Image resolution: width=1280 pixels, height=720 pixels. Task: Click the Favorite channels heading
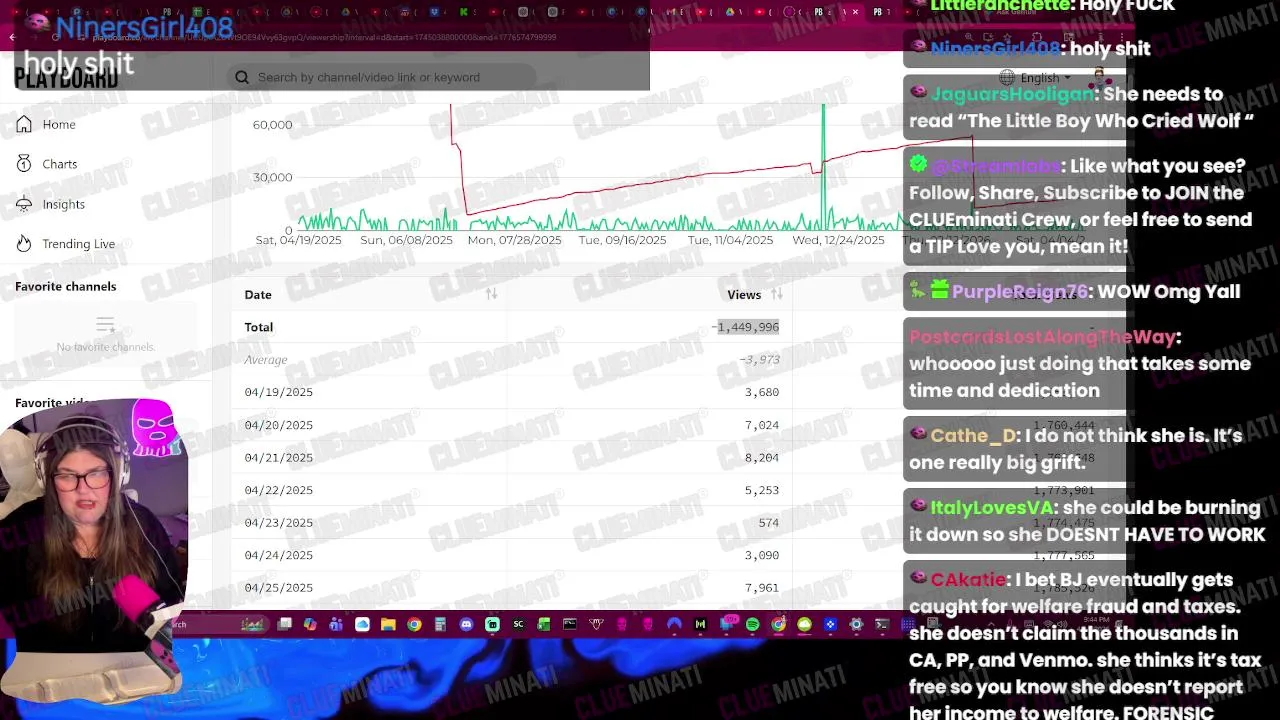coord(66,286)
